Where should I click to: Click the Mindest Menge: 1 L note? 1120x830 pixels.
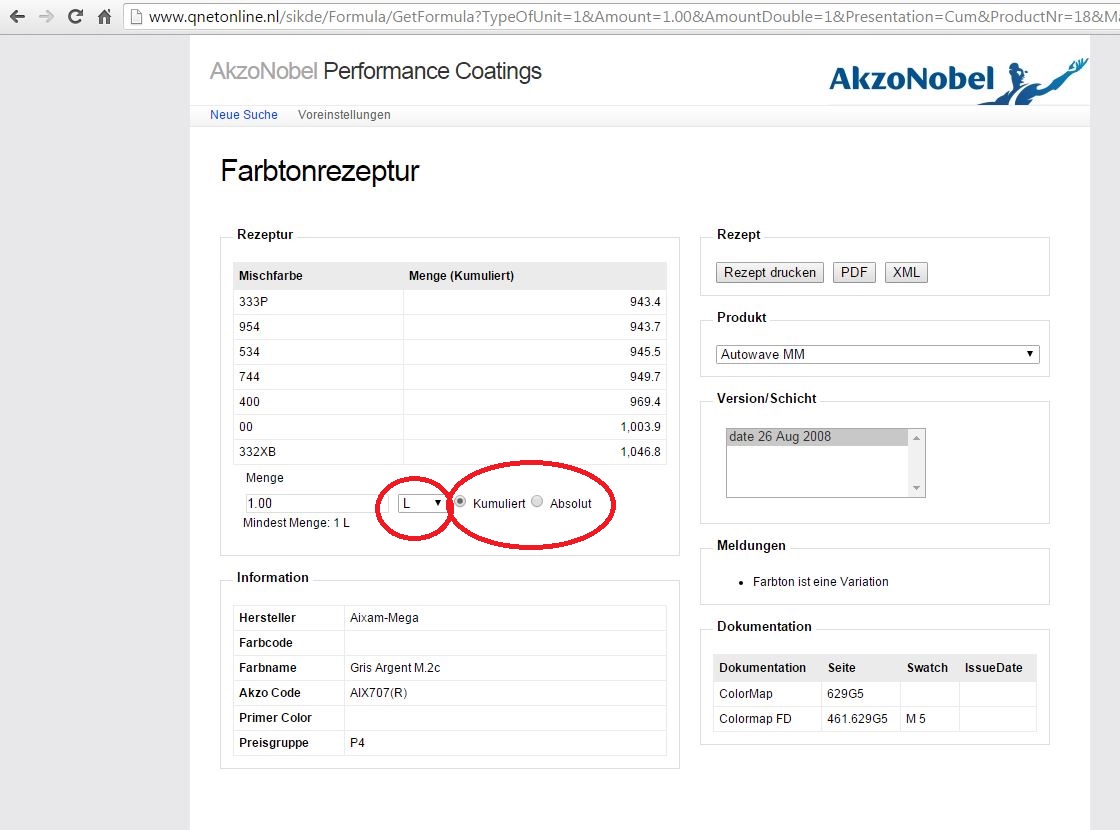(x=296, y=523)
